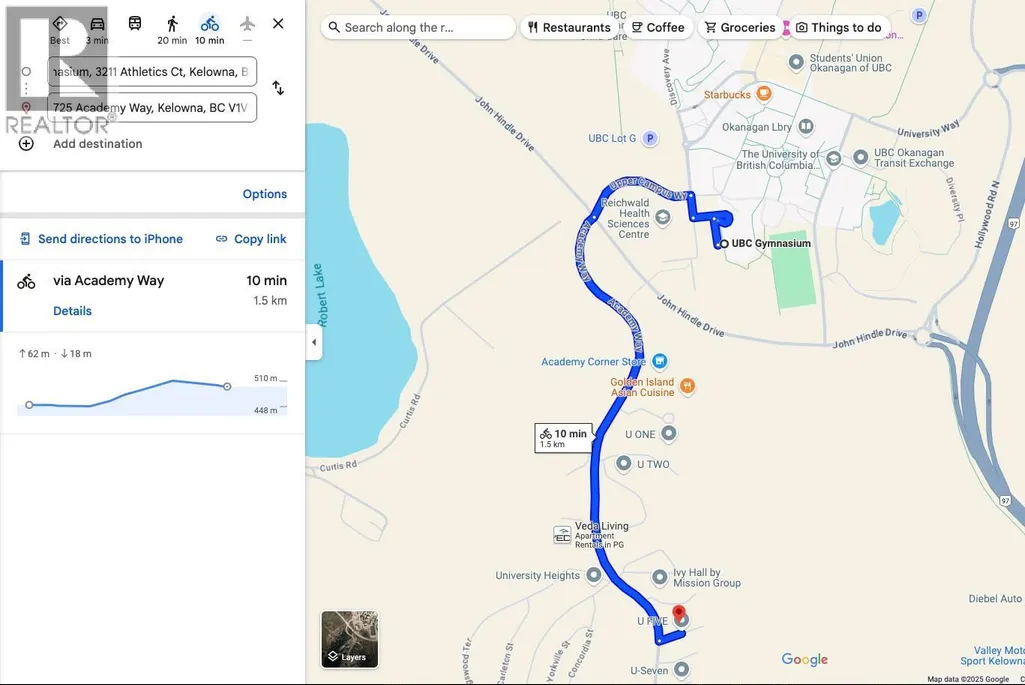This screenshot has width=1025, height=685.
Task: Edit the starting point address field
Action: point(152,71)
